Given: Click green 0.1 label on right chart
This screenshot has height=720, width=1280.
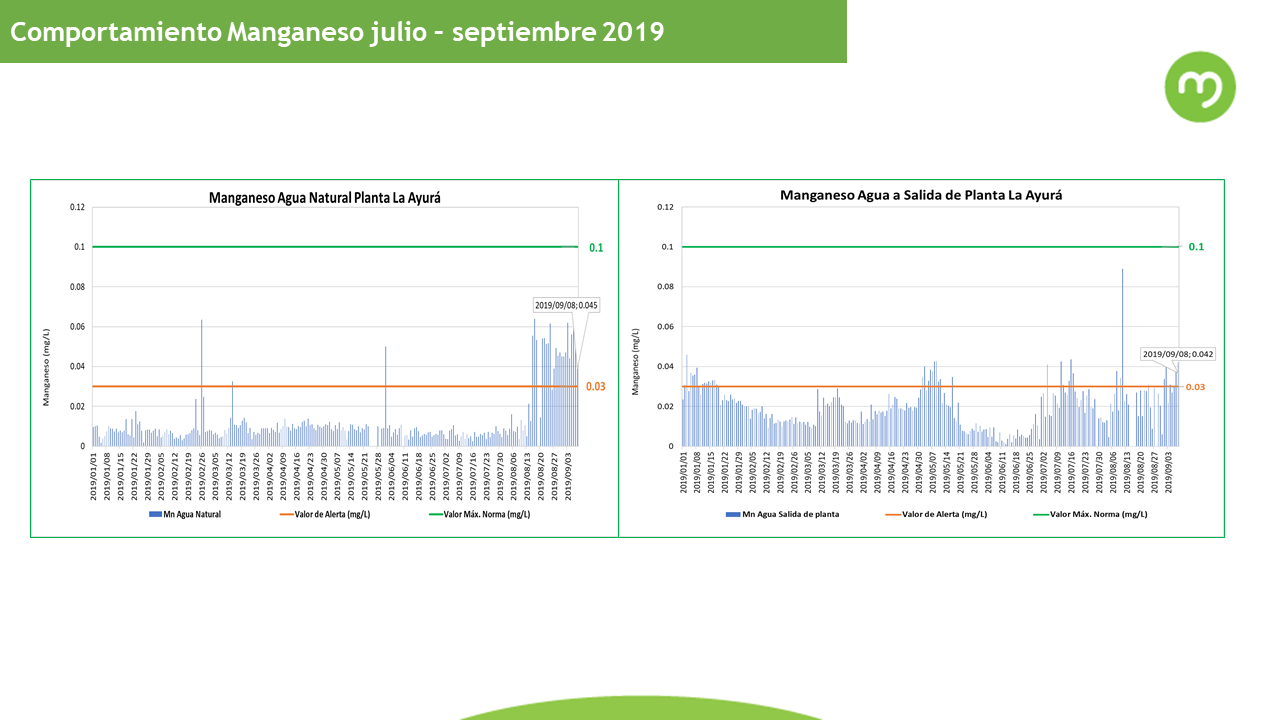Looking at the screenshot, I should pos(1196,247).
